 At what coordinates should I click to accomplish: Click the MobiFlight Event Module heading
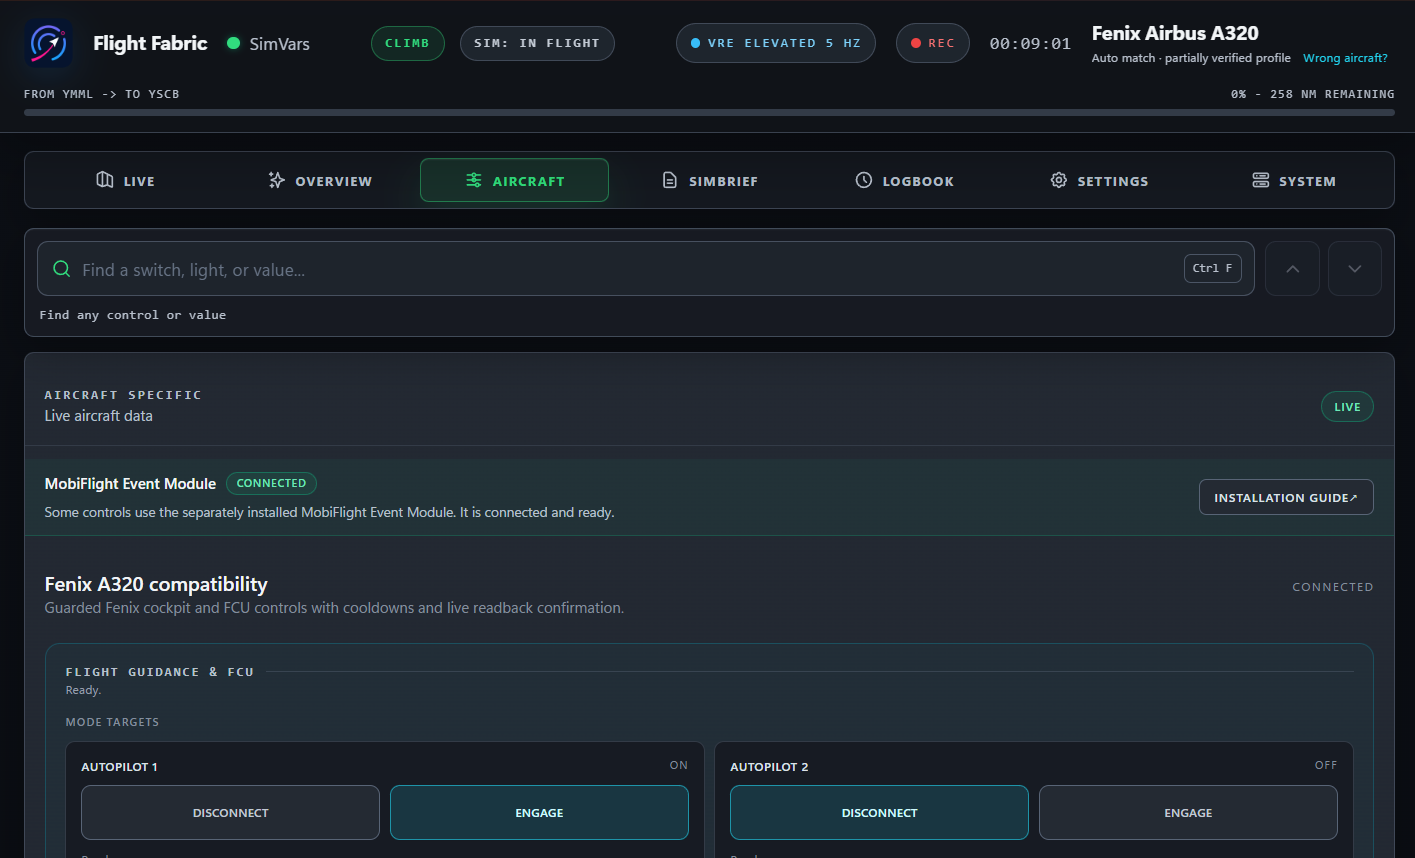point(130,483)
